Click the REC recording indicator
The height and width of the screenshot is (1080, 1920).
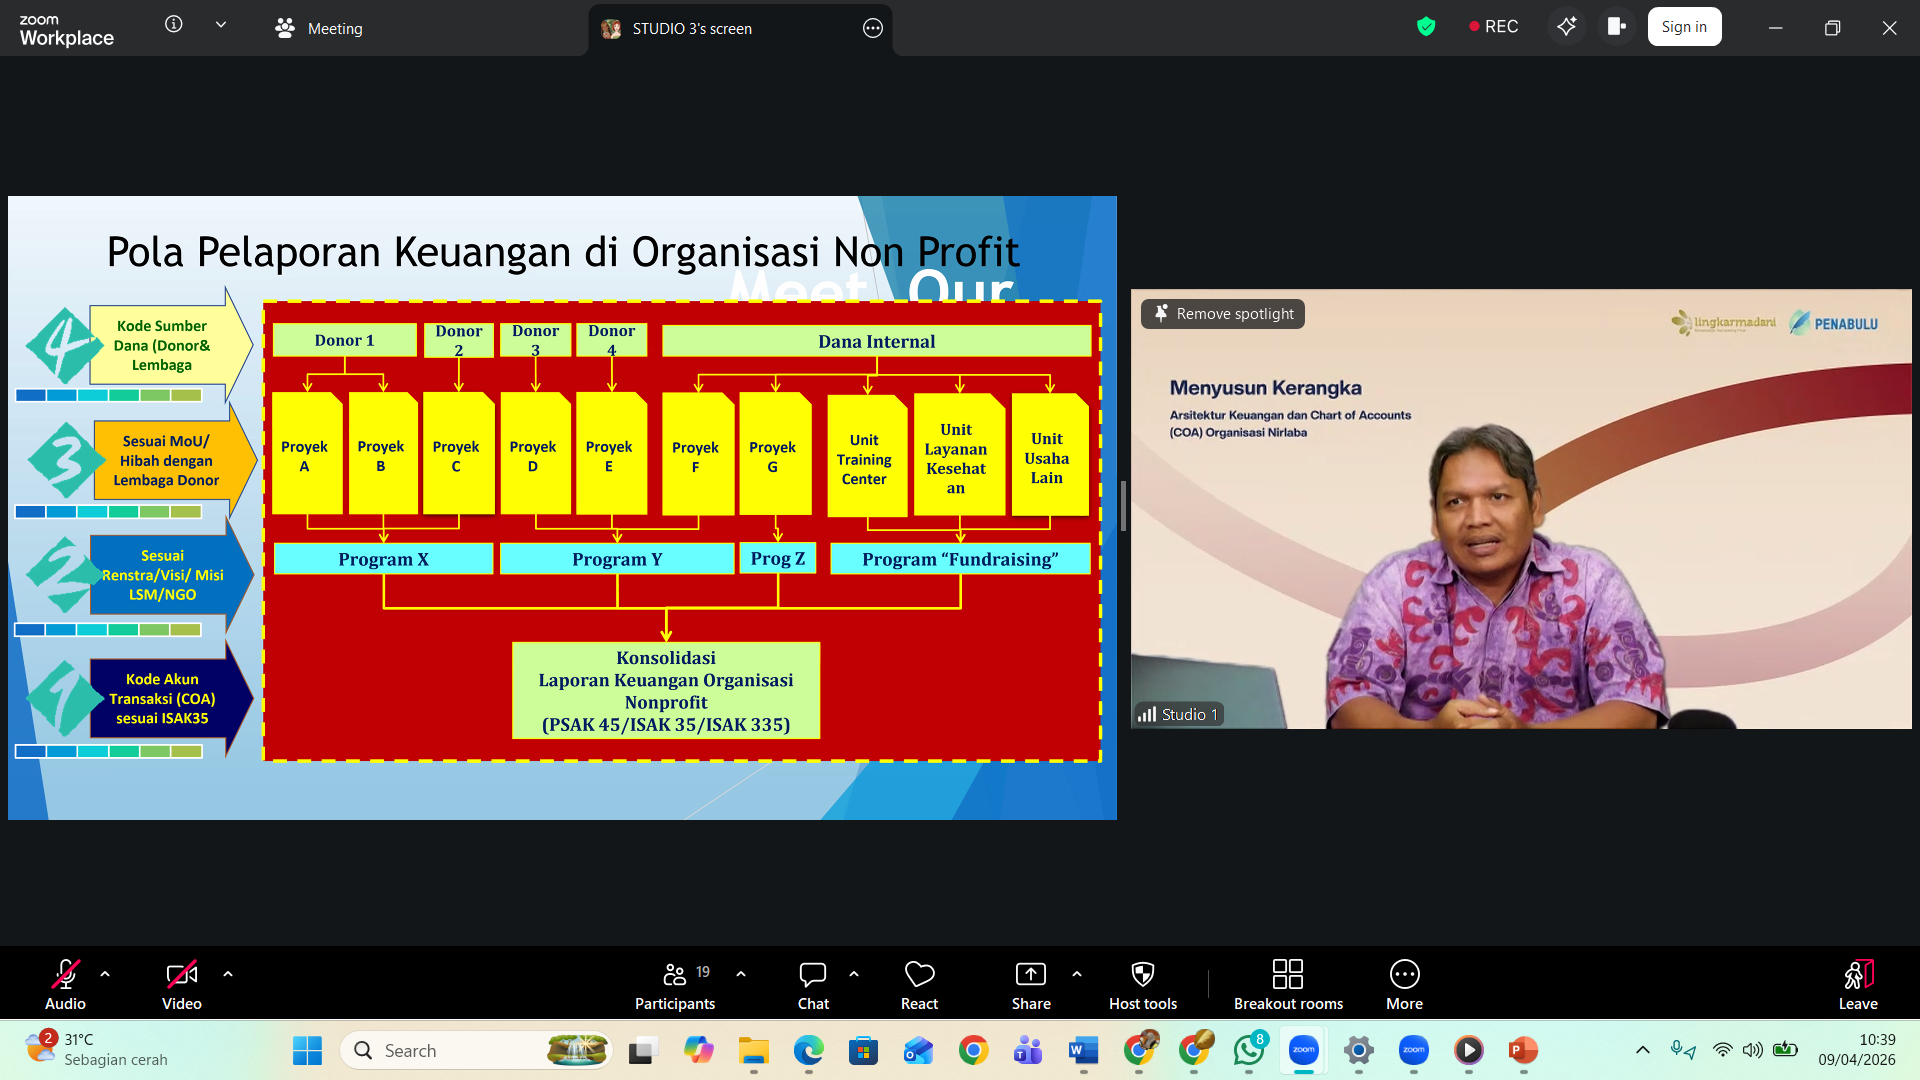(1493, 27)
